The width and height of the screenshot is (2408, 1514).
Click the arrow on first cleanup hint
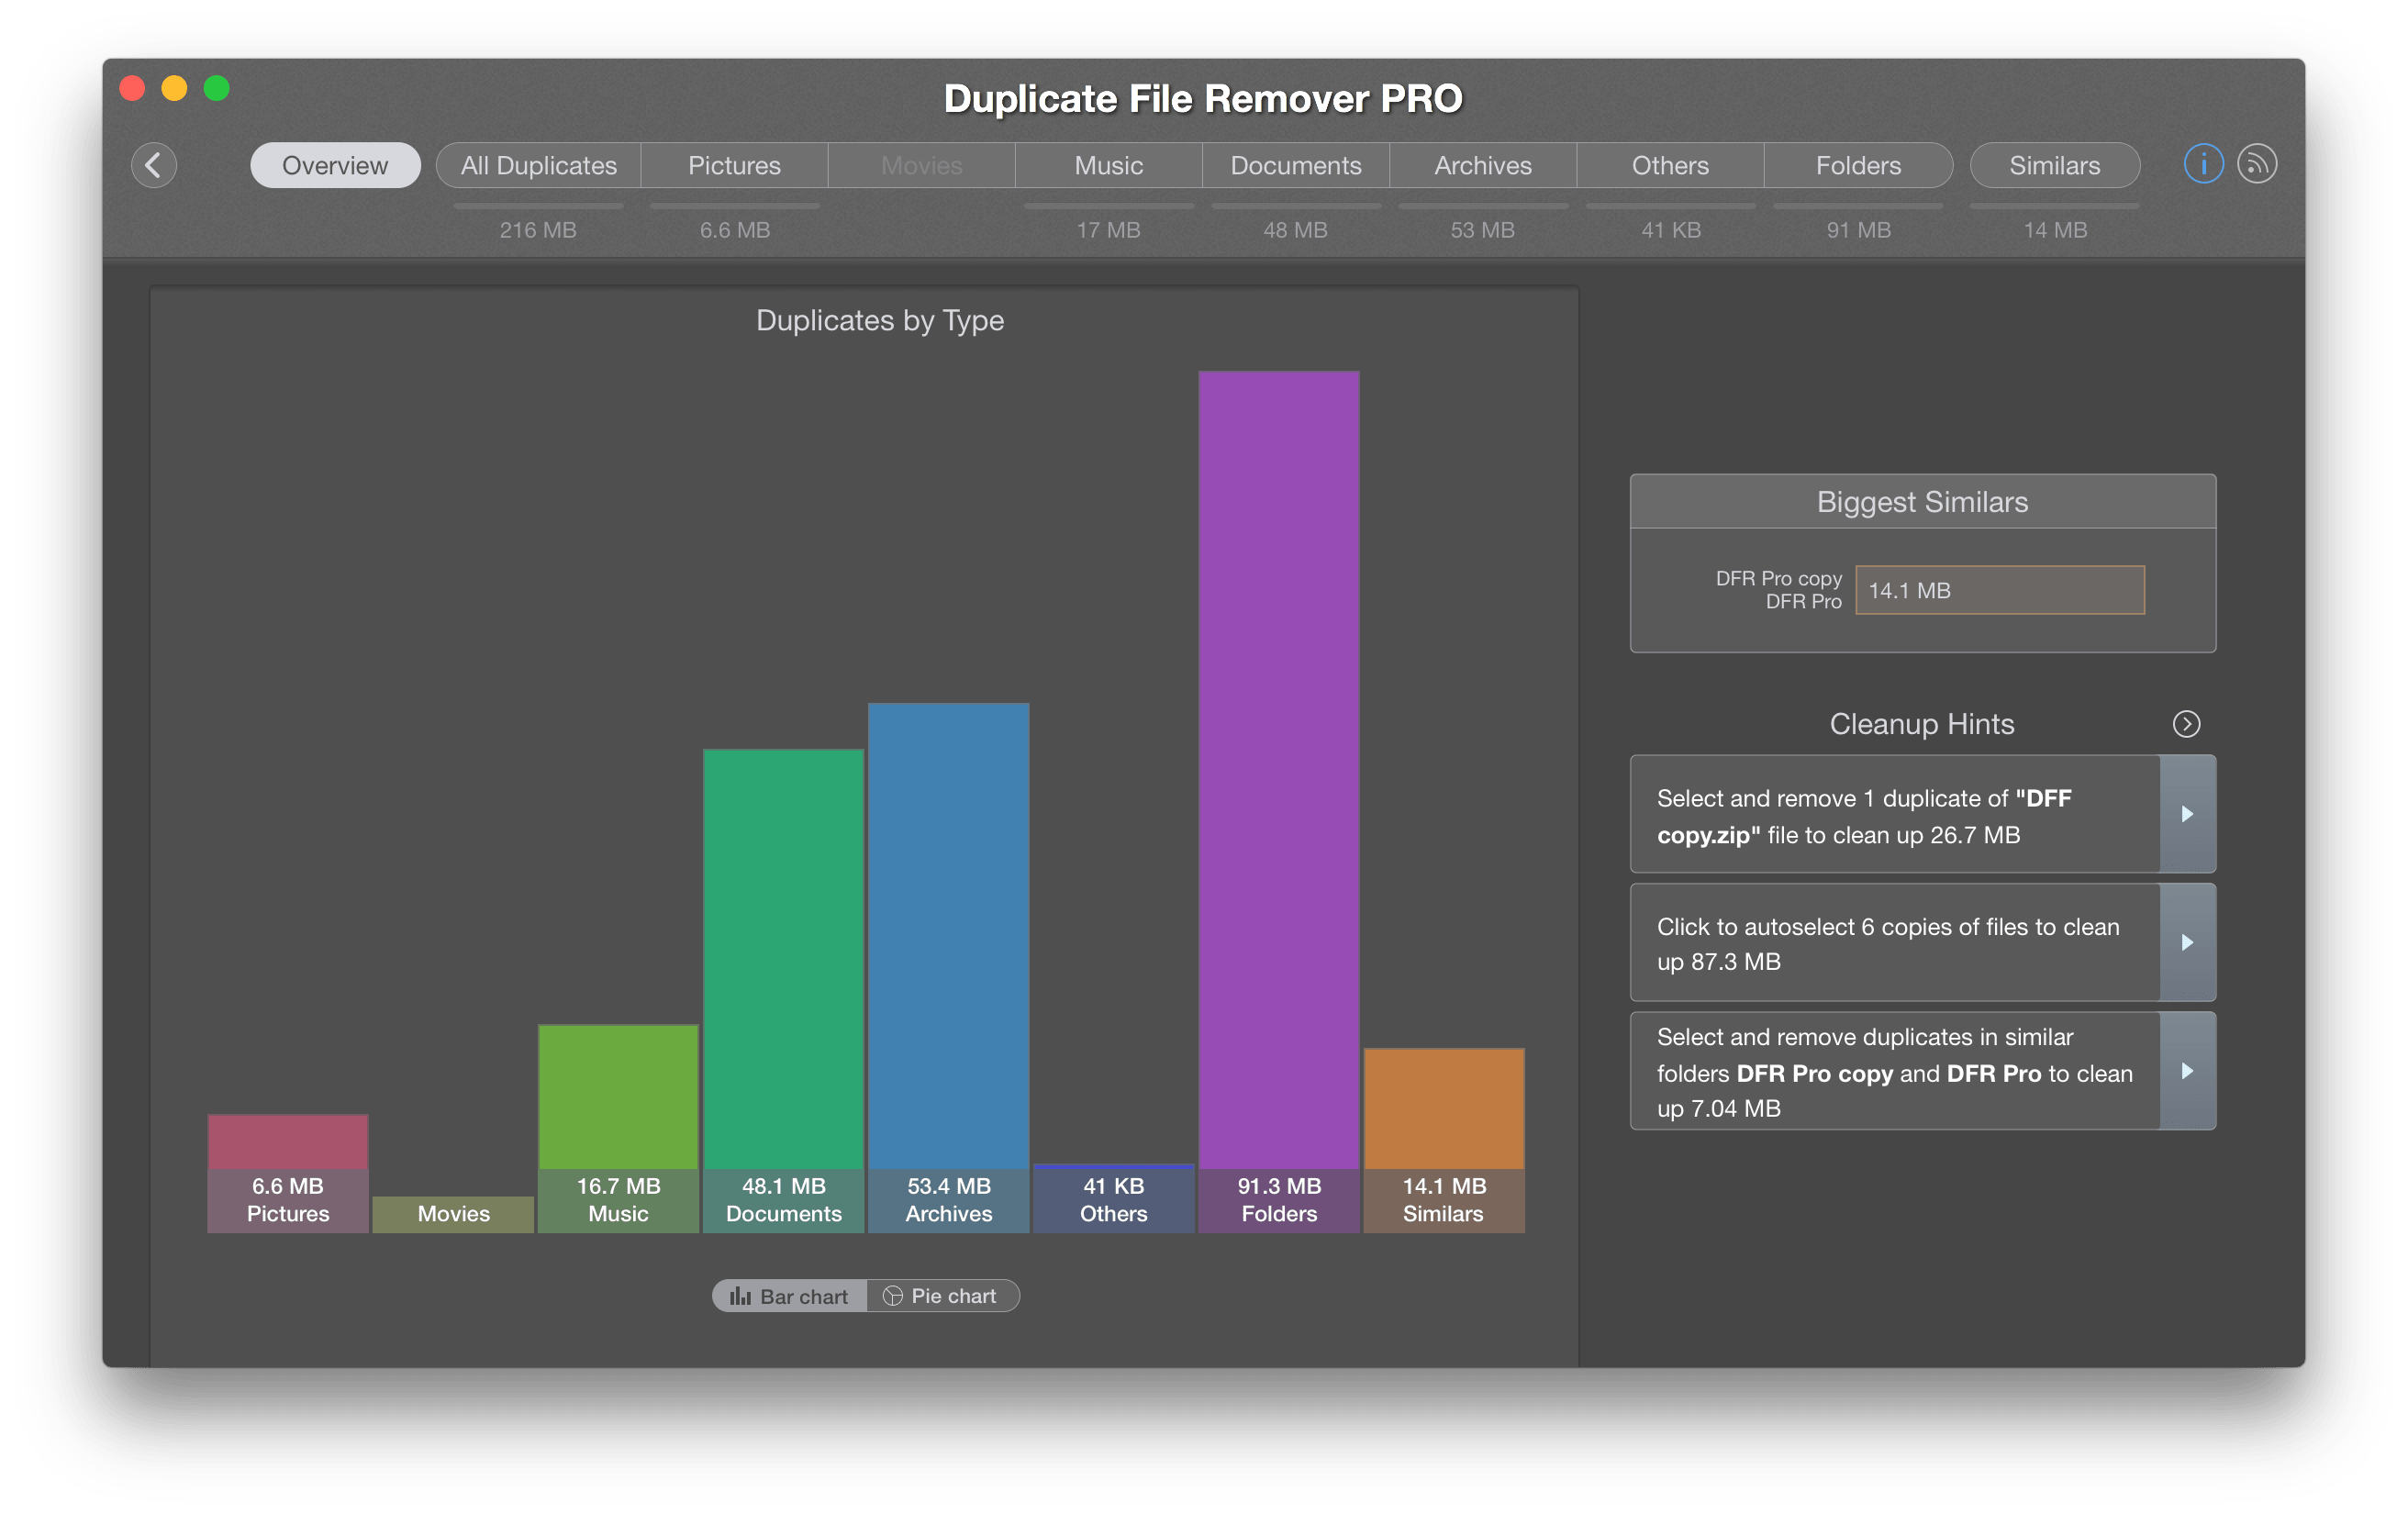pyautogui.click(x=2185, y=815)
